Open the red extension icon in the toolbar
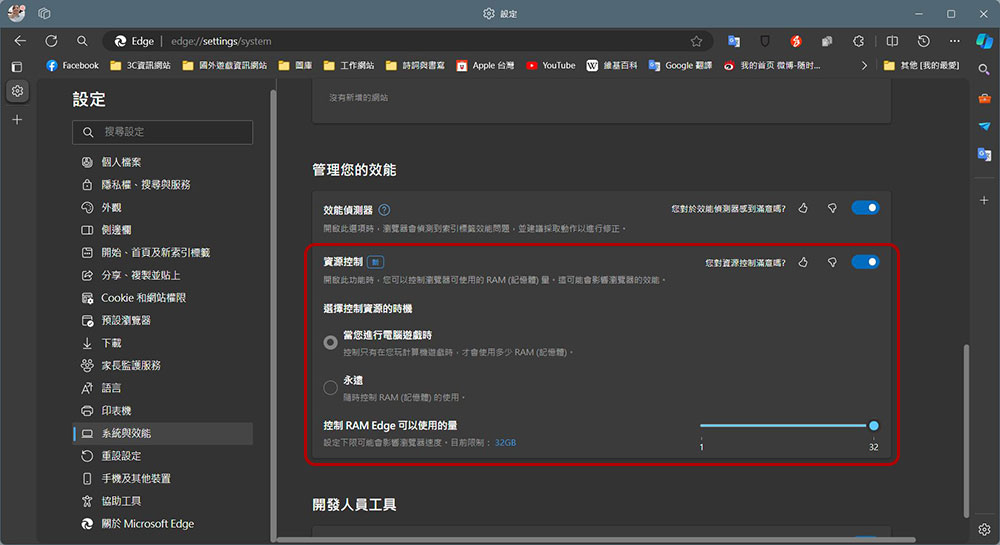1000x545 pixels. 796,41
